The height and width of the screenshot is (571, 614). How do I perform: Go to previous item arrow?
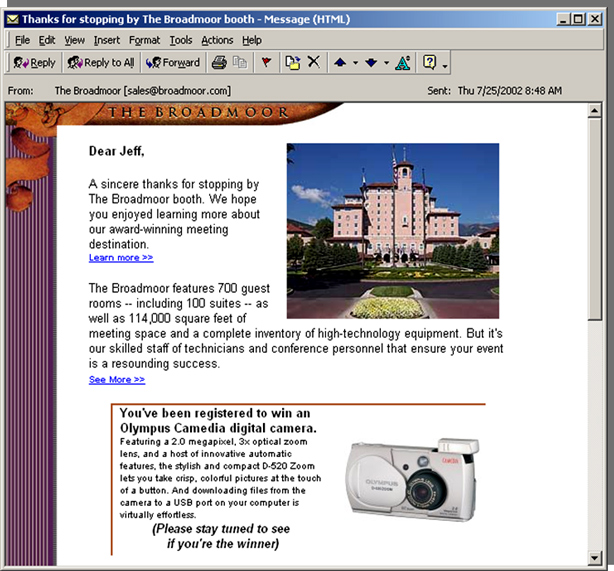[x=340, y=62]
